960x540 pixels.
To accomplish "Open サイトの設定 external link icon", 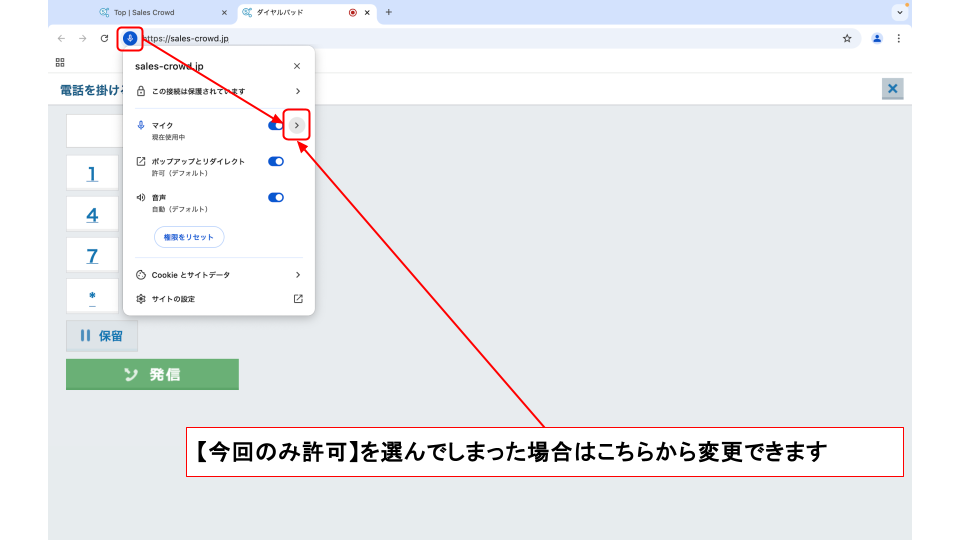I will (297, 298).
